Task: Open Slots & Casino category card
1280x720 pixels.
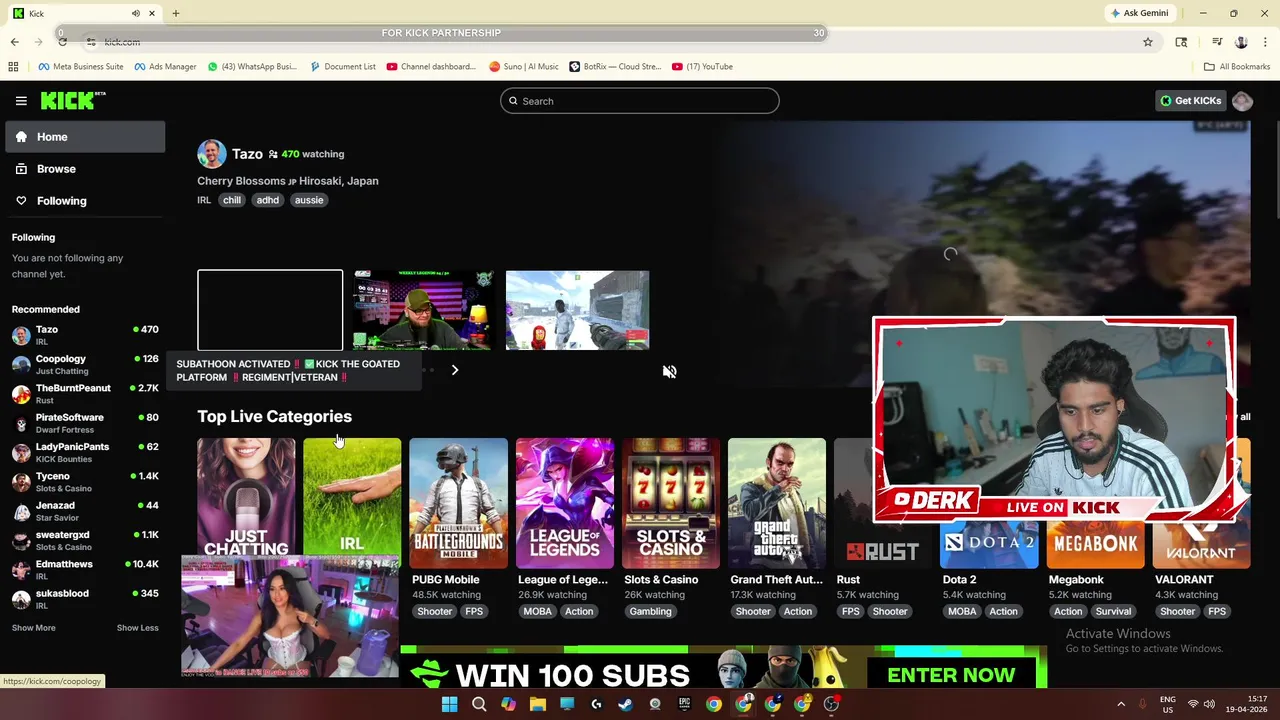Action: [x=671, y=503]
